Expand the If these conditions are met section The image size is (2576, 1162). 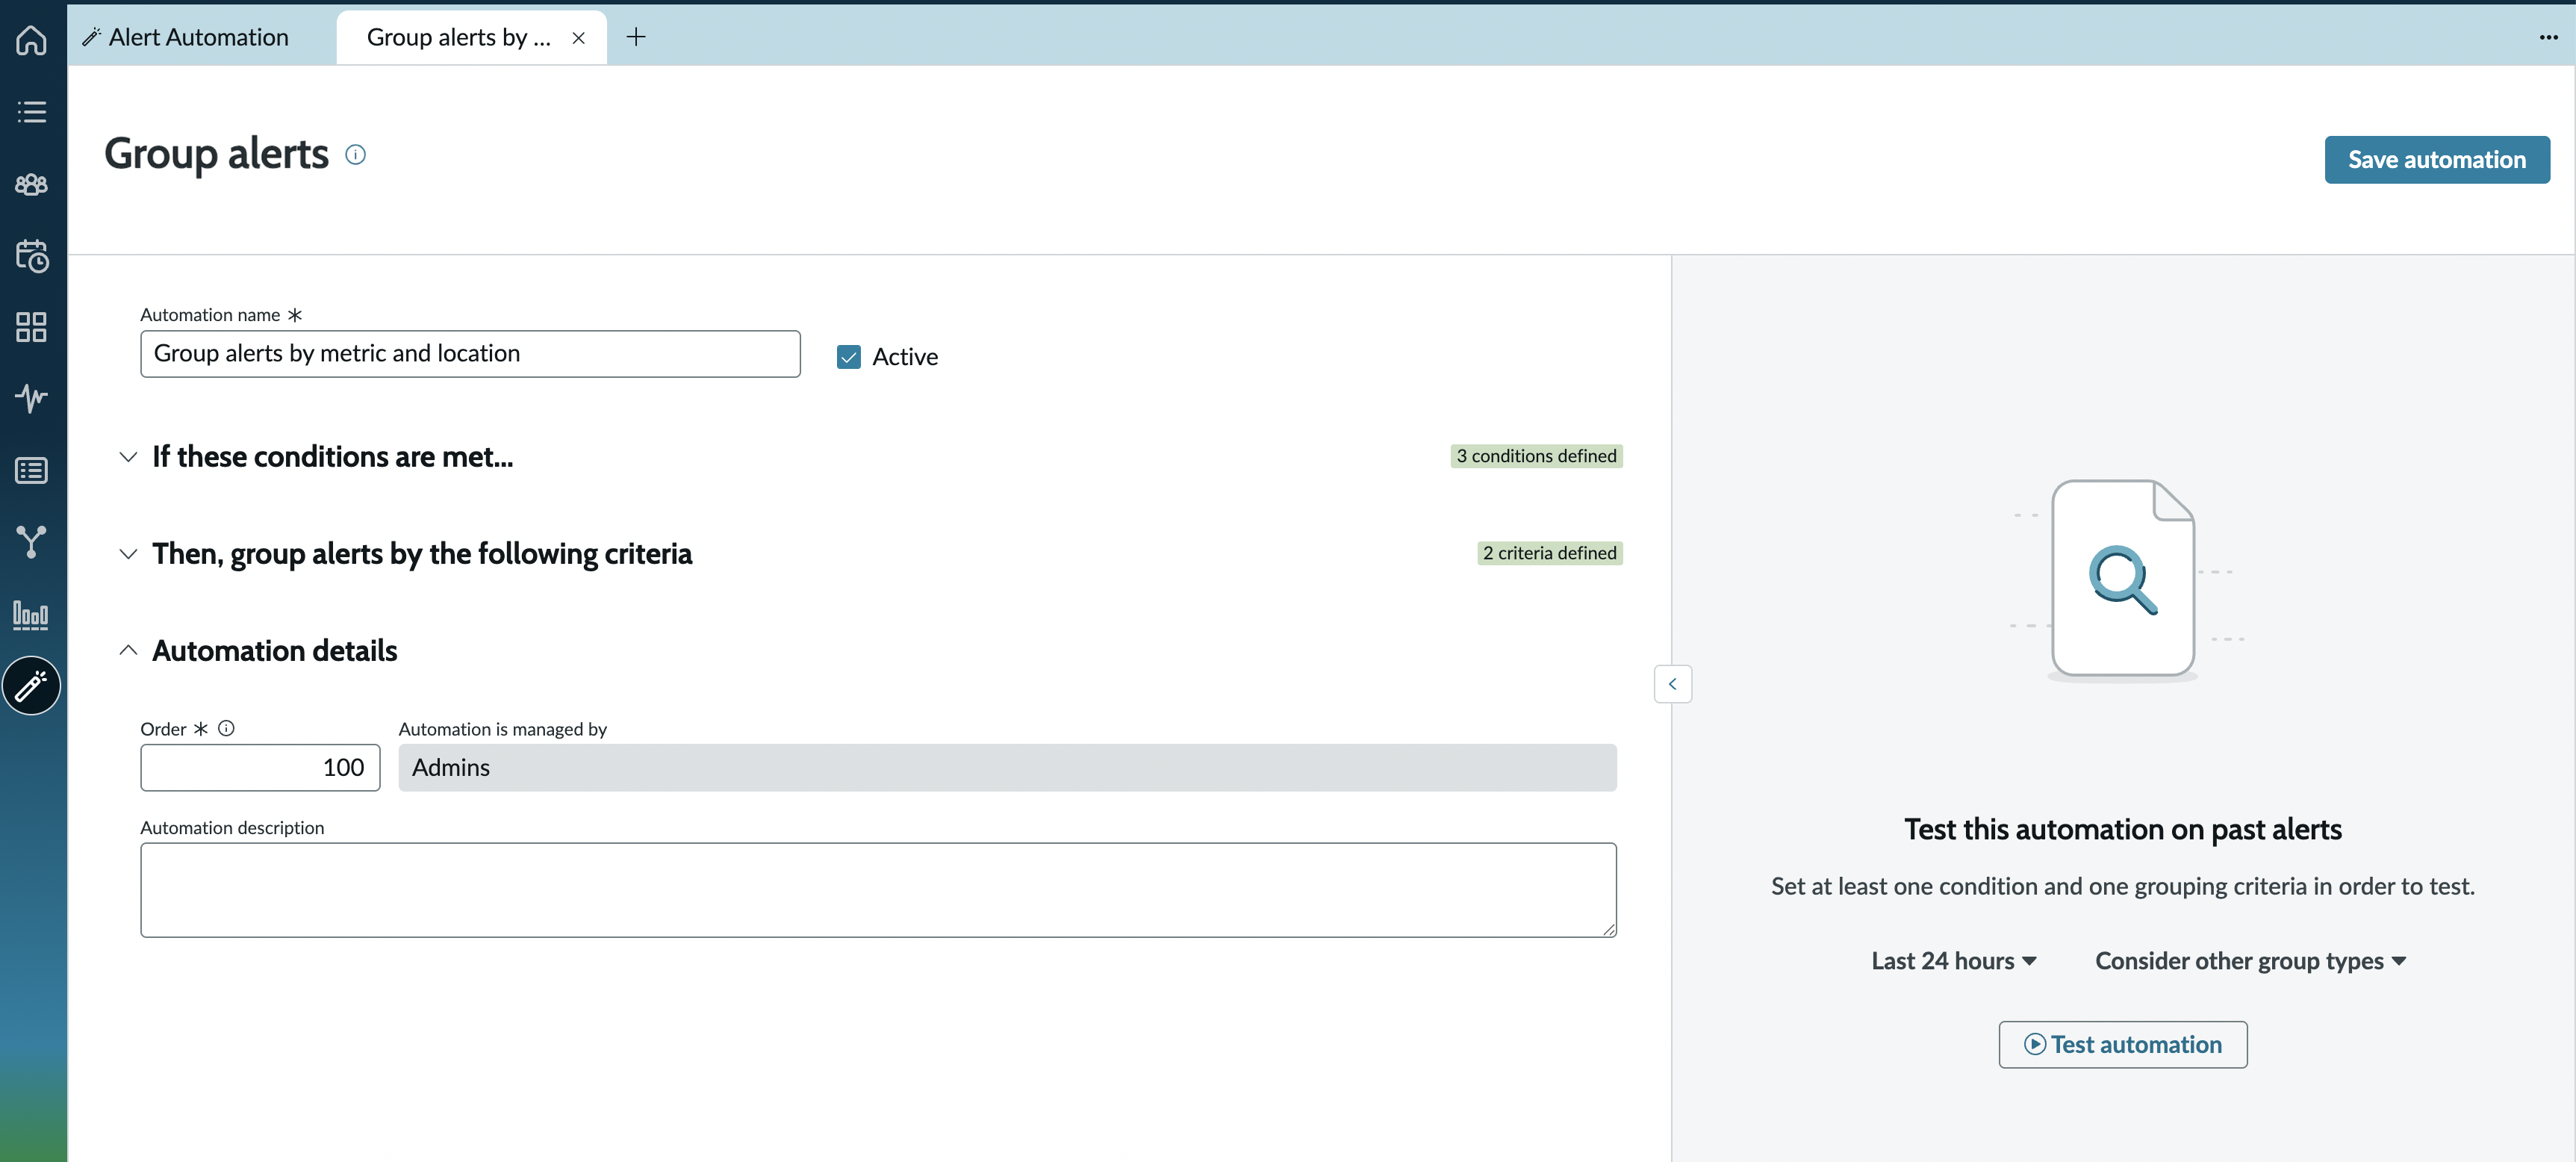tap(128, 457)
